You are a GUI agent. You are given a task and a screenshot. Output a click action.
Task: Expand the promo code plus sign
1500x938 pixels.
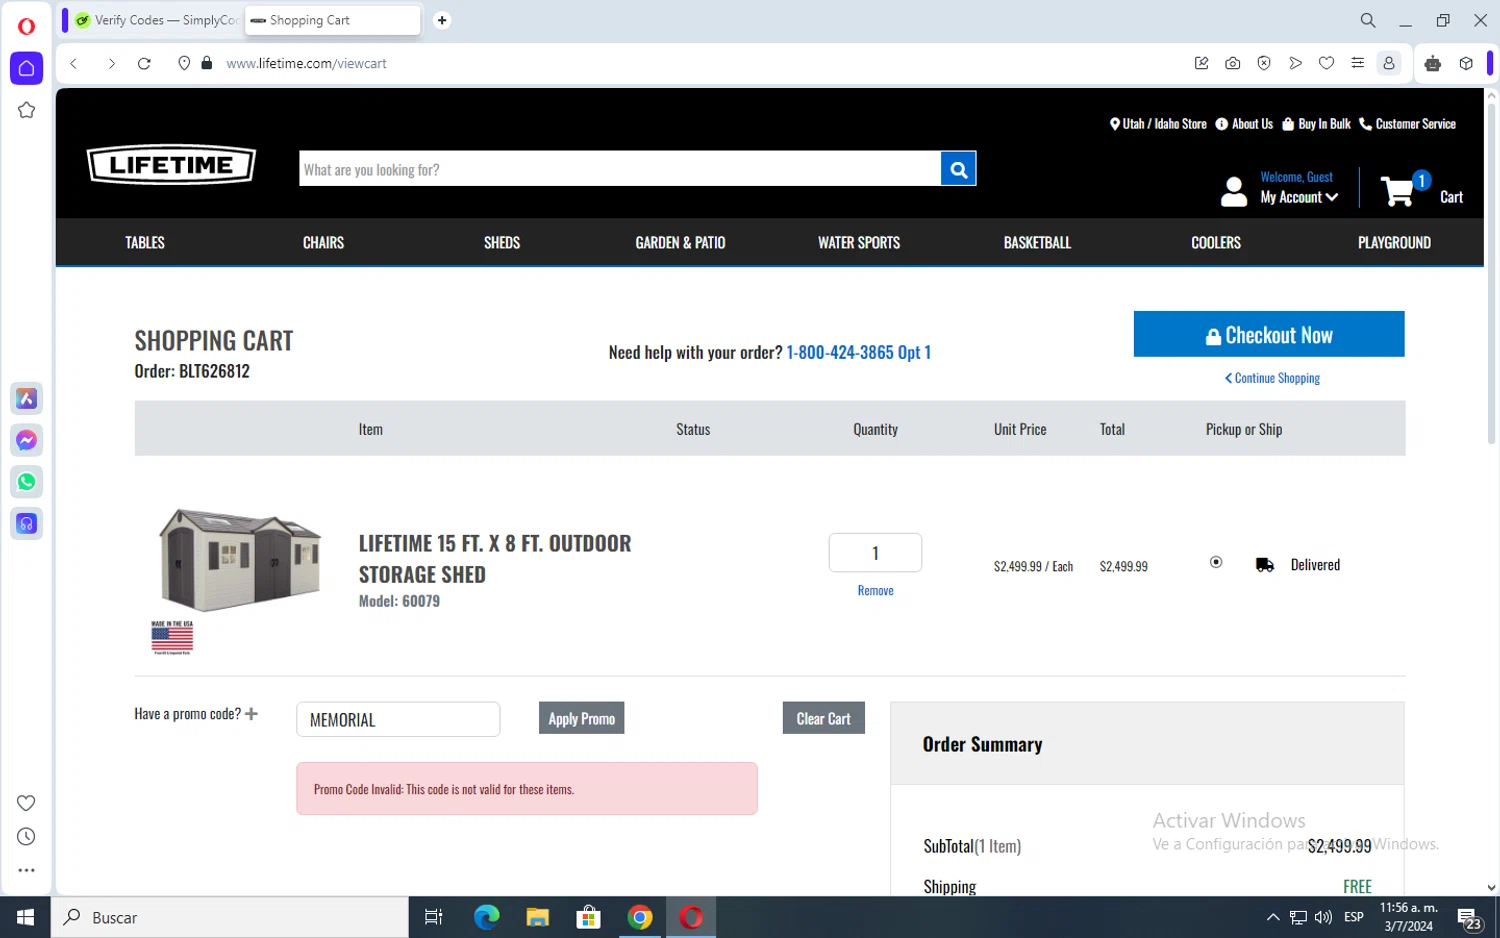pyautogui.click(x=251, y=714)
